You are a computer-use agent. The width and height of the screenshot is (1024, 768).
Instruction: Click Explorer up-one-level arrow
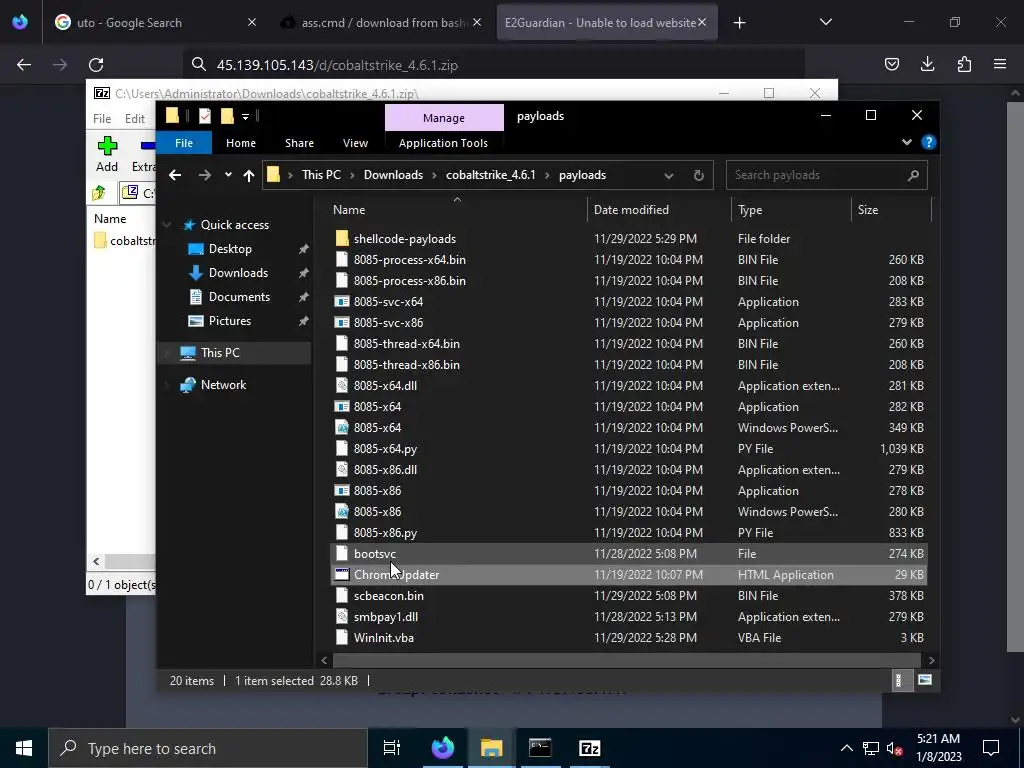(x=249, y=175)
